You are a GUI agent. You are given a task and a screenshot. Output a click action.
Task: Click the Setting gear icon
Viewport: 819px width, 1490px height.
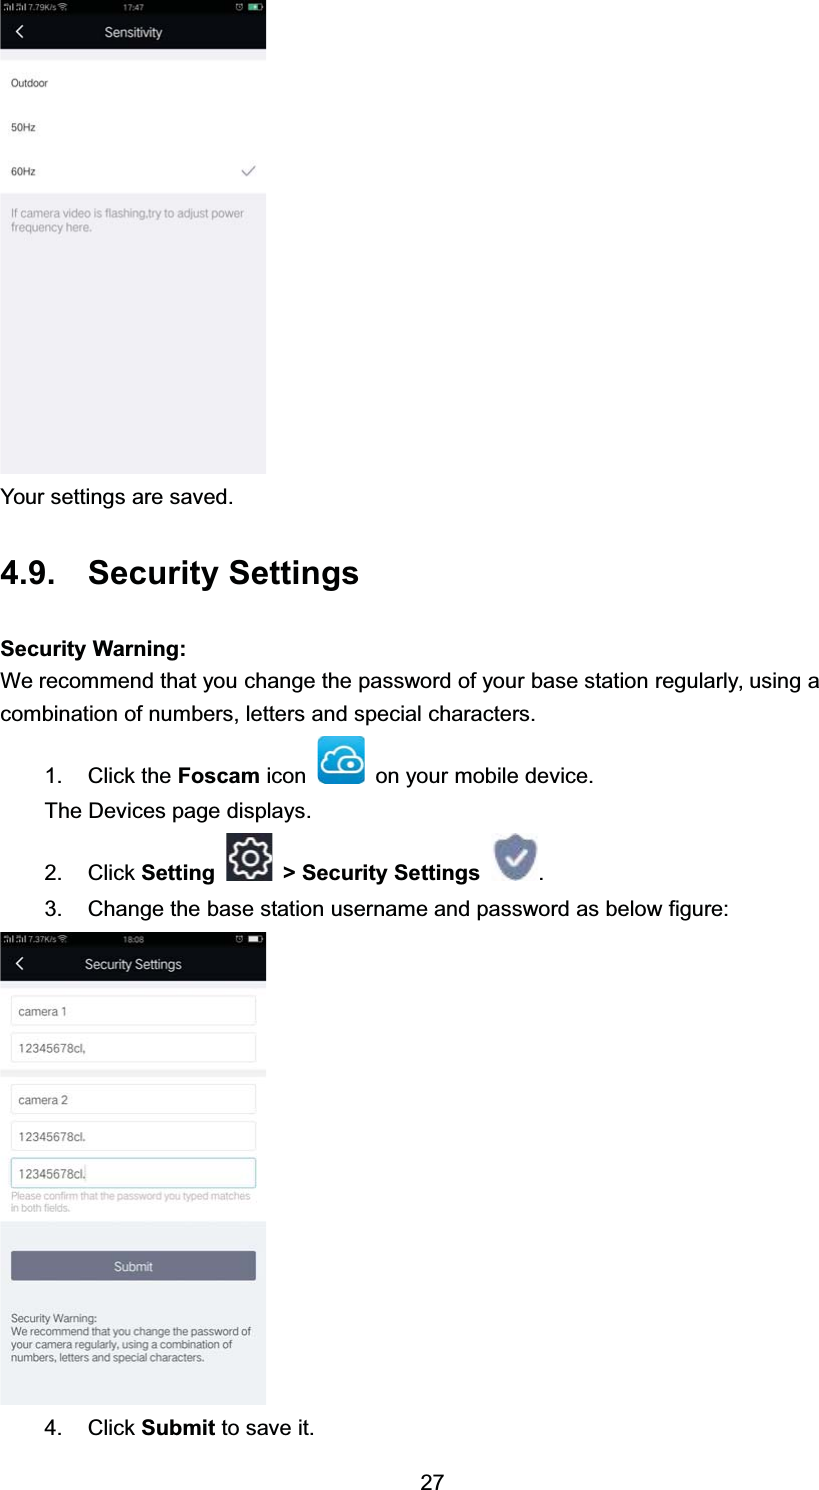coord(250,857)
